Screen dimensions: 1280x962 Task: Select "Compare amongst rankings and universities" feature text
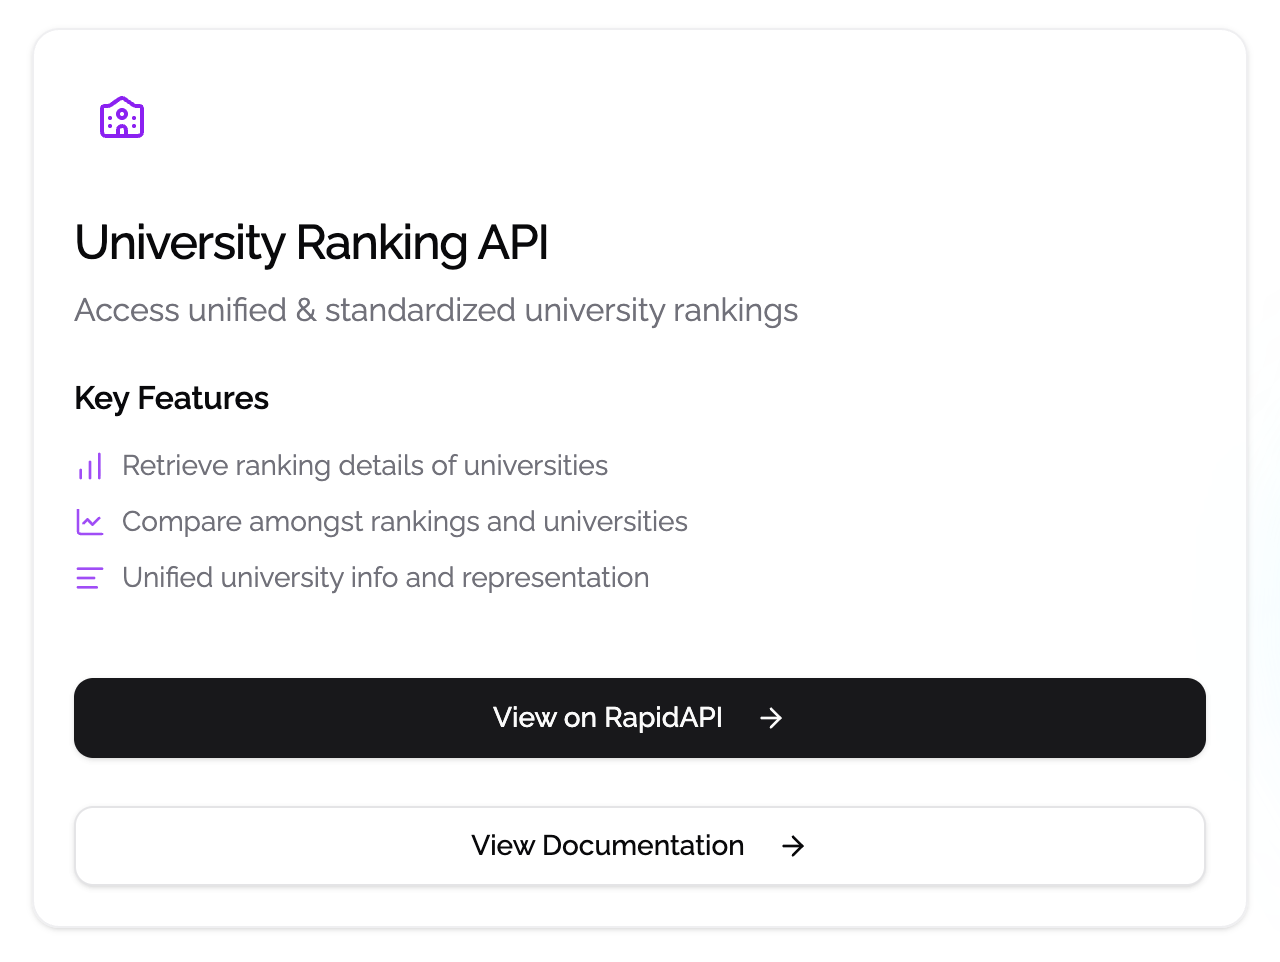pos(405,522)
